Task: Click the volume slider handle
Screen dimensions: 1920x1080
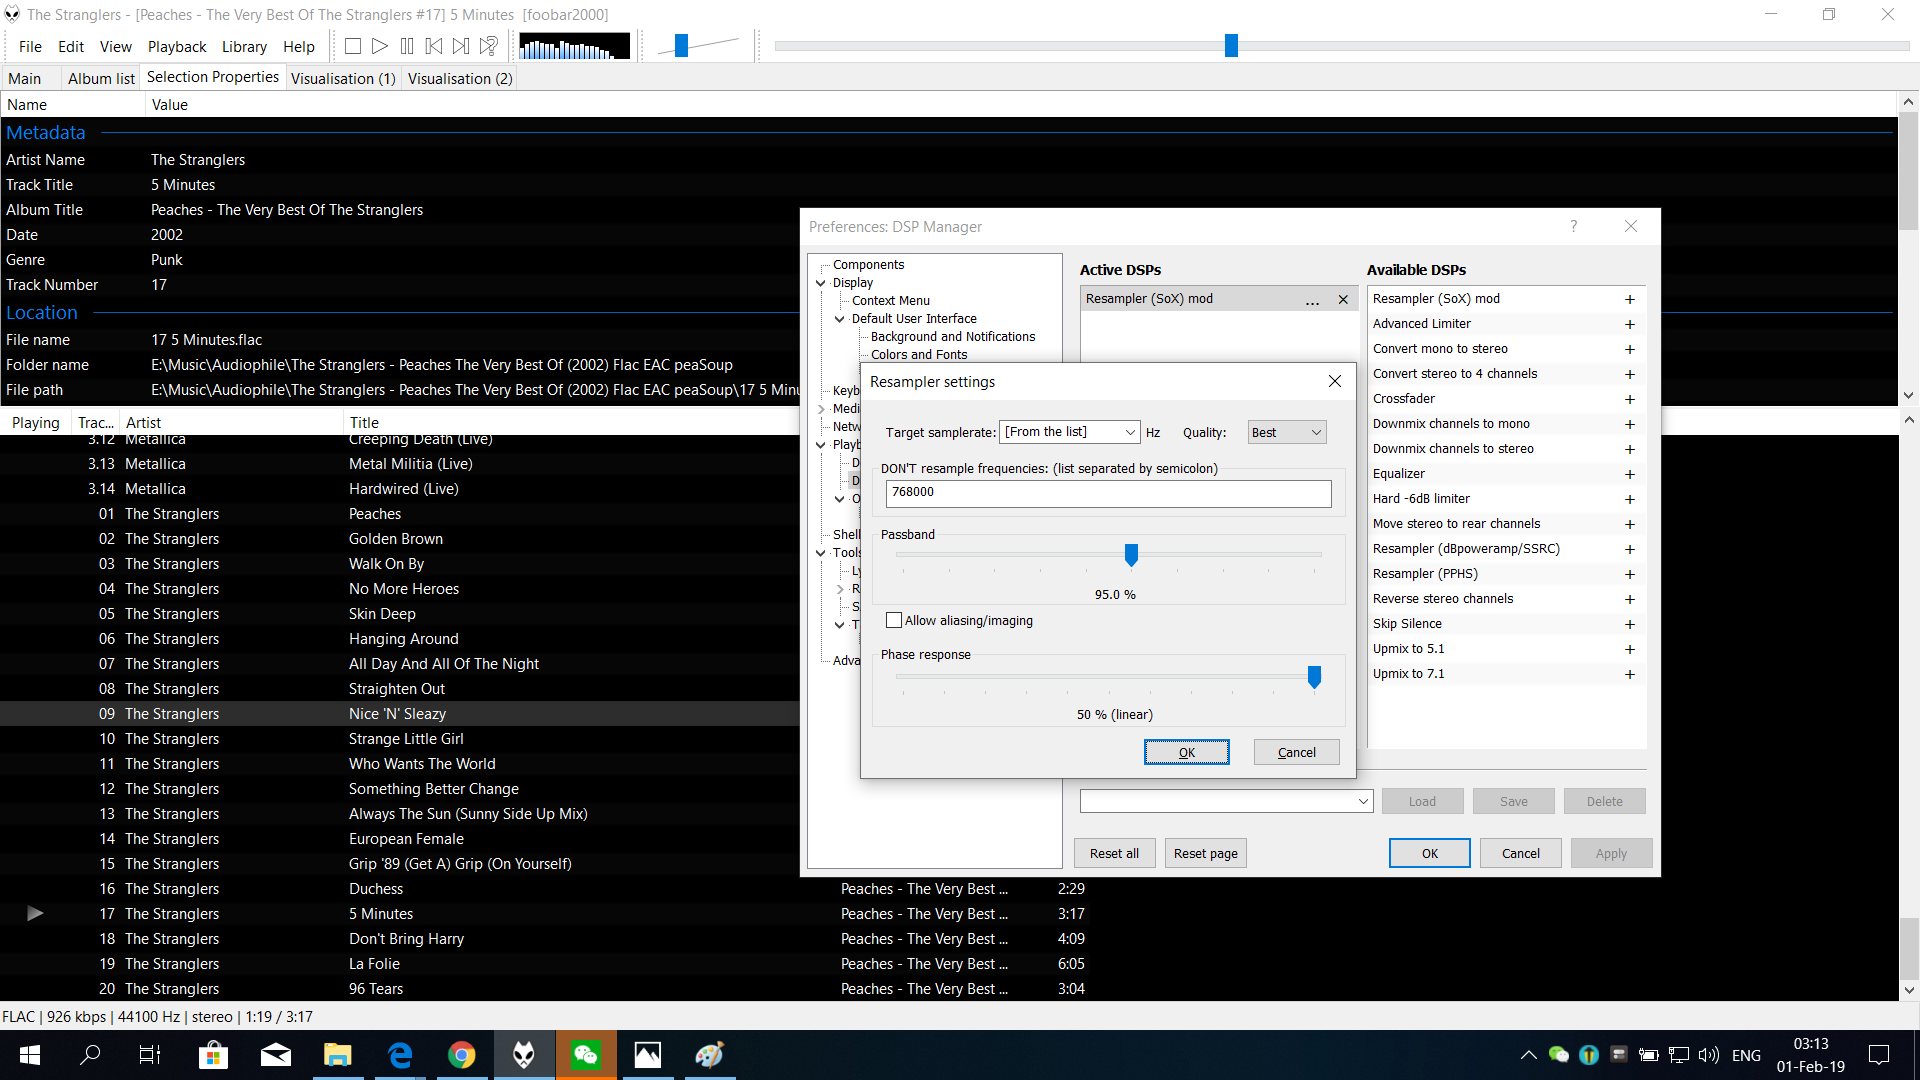Action: (x=681, y=45)
